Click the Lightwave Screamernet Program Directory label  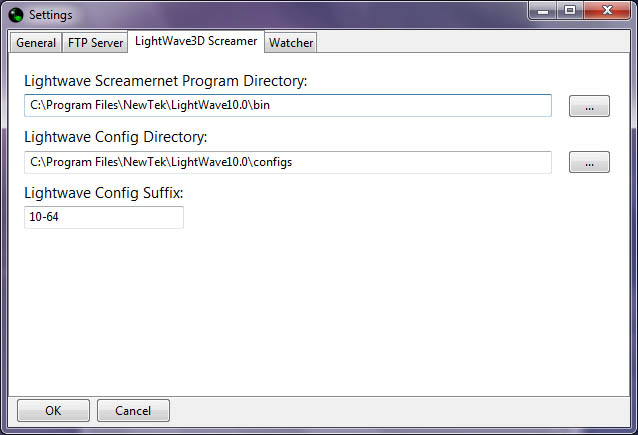click(x=165, y=80)
